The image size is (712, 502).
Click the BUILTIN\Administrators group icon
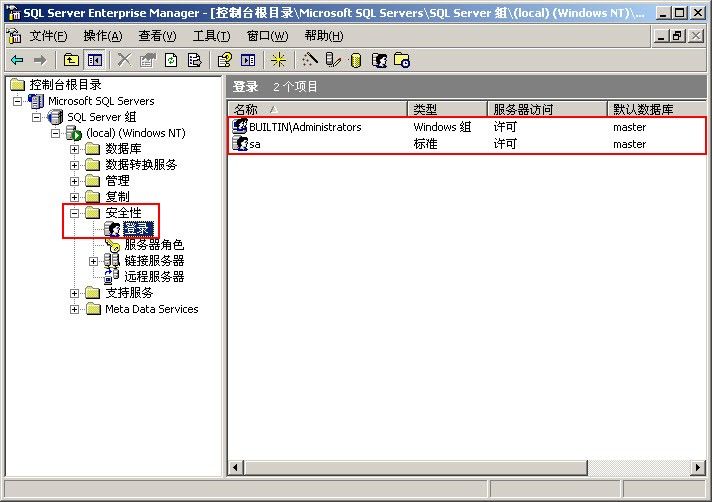click(240, 126)
